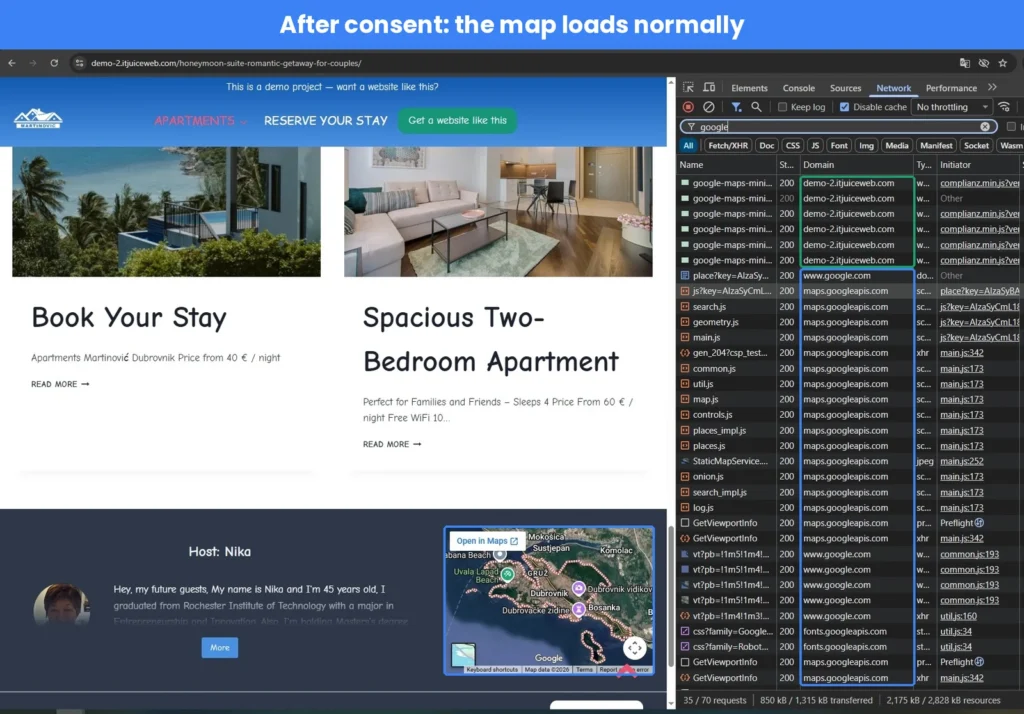Viewport: 1024px width, 714px height.
Task: Click the filter input containing 'google'
Action: pyautogui.click(x=838, y=127)
